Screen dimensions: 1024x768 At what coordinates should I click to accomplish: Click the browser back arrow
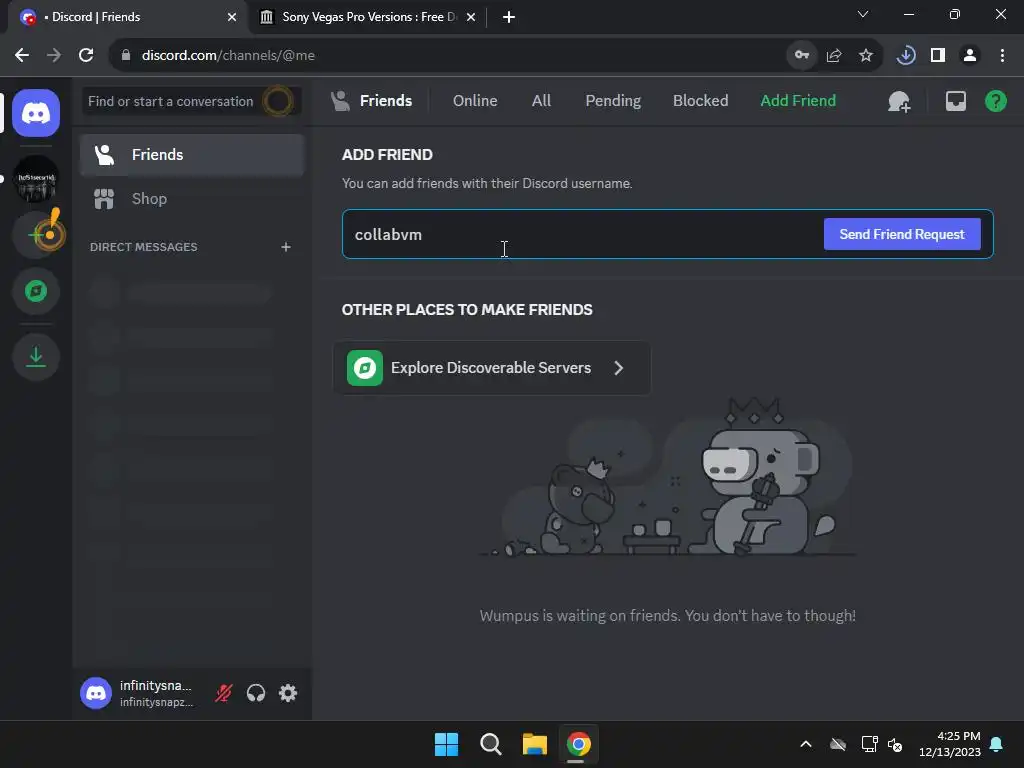tap(22, 56)
